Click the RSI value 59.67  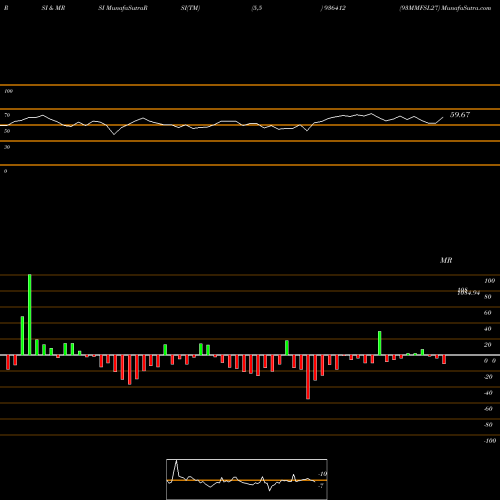460,115
